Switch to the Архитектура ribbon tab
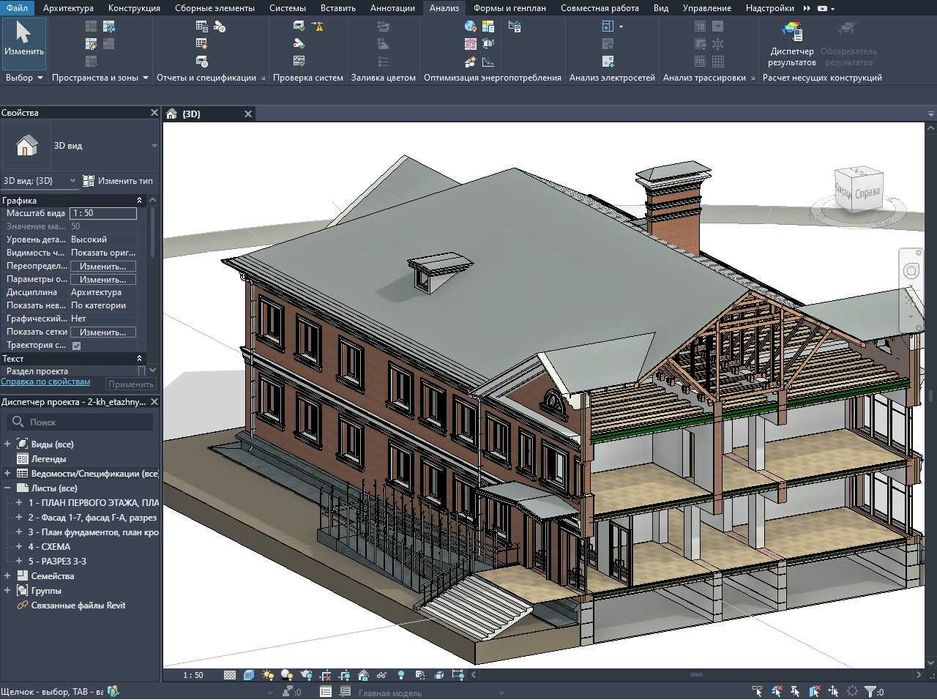This screenshot has height=700, width=937. 68,8
